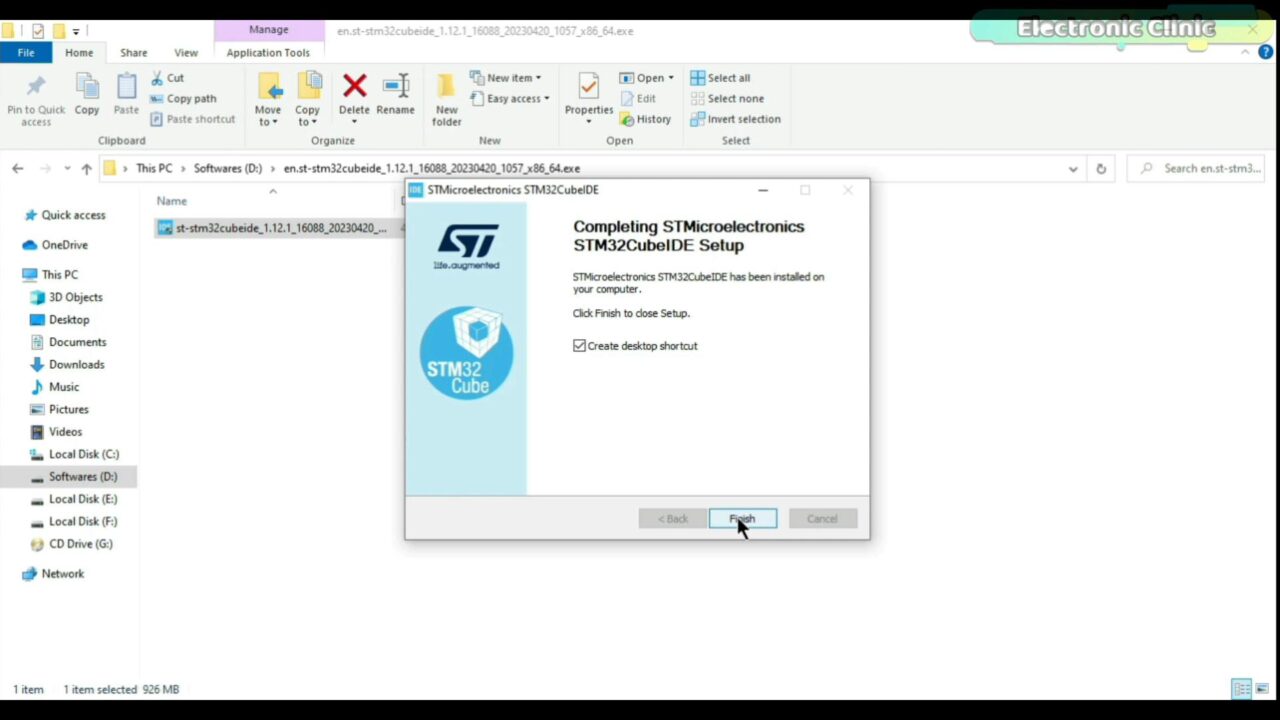Switch to large icons view in status bar
The image size is (1280, 720).
pos(1262,689)
